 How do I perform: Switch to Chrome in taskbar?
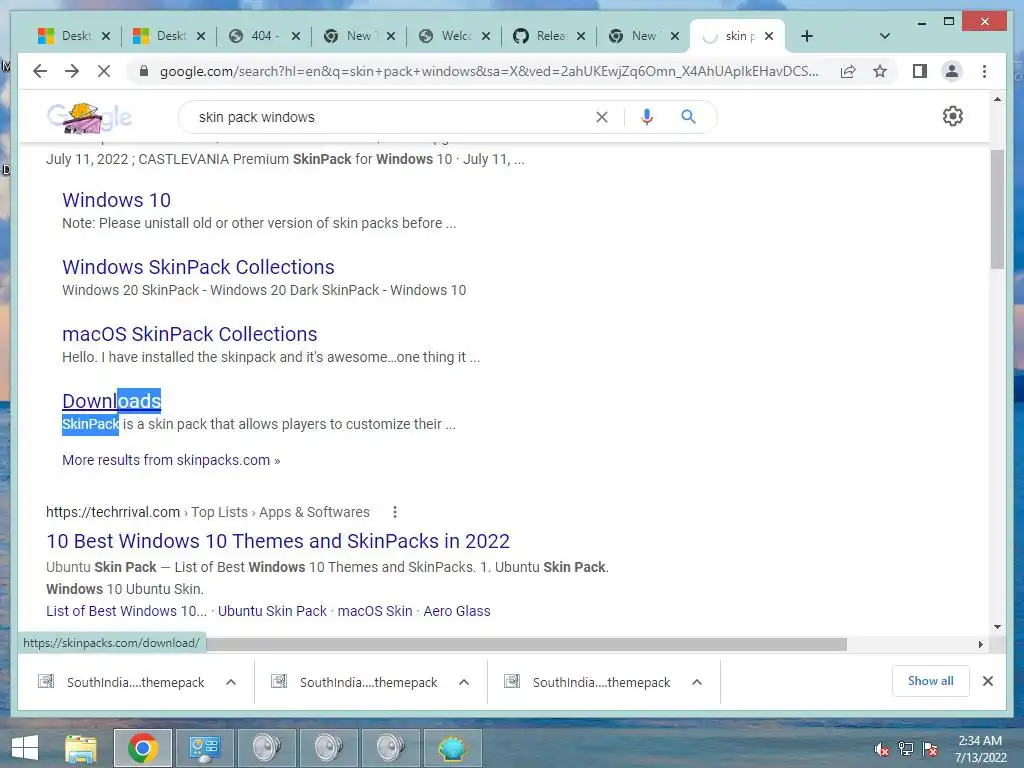(x=142, y=748)
